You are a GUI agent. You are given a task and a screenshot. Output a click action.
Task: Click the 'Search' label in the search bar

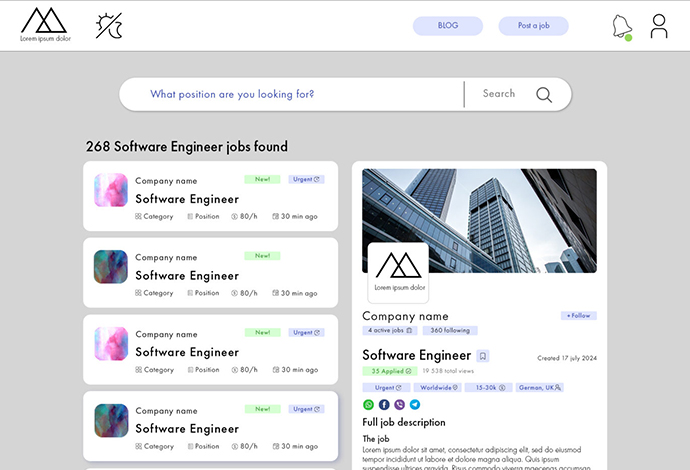(499, 93)
